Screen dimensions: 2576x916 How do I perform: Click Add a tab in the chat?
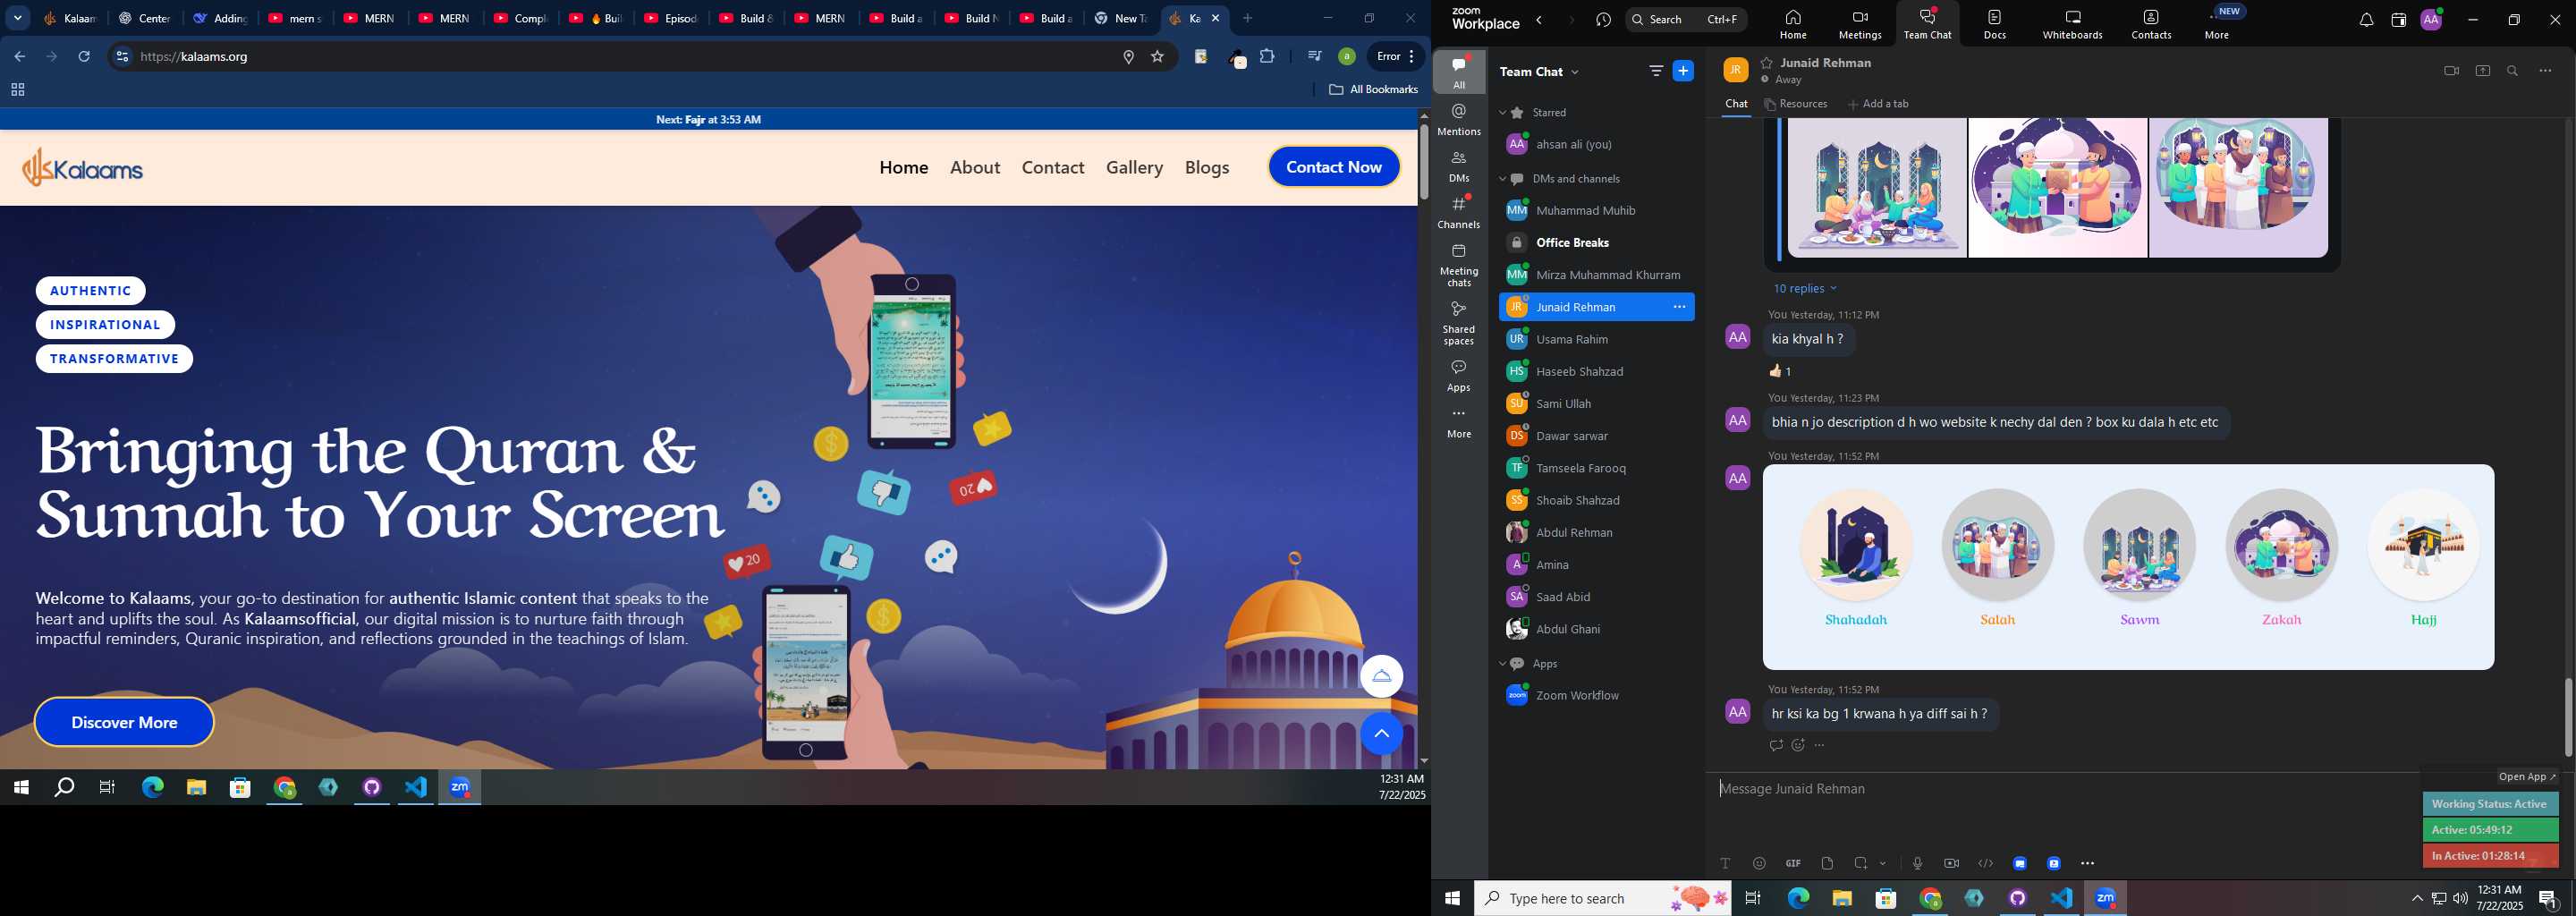coord(1878,104)
